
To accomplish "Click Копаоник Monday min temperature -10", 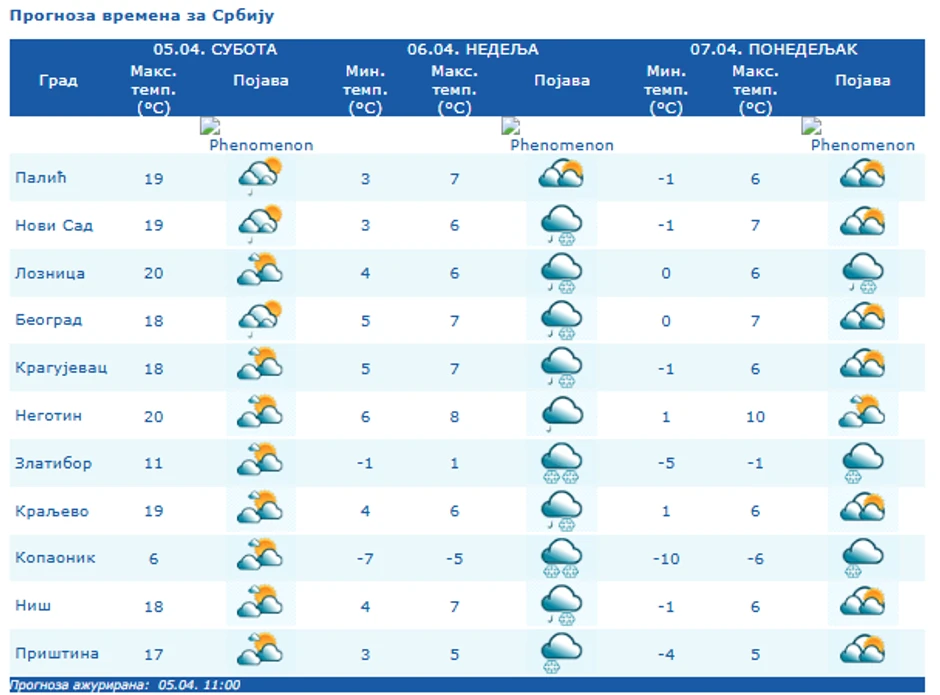I will pyautogui.click(x=666, y=559).
